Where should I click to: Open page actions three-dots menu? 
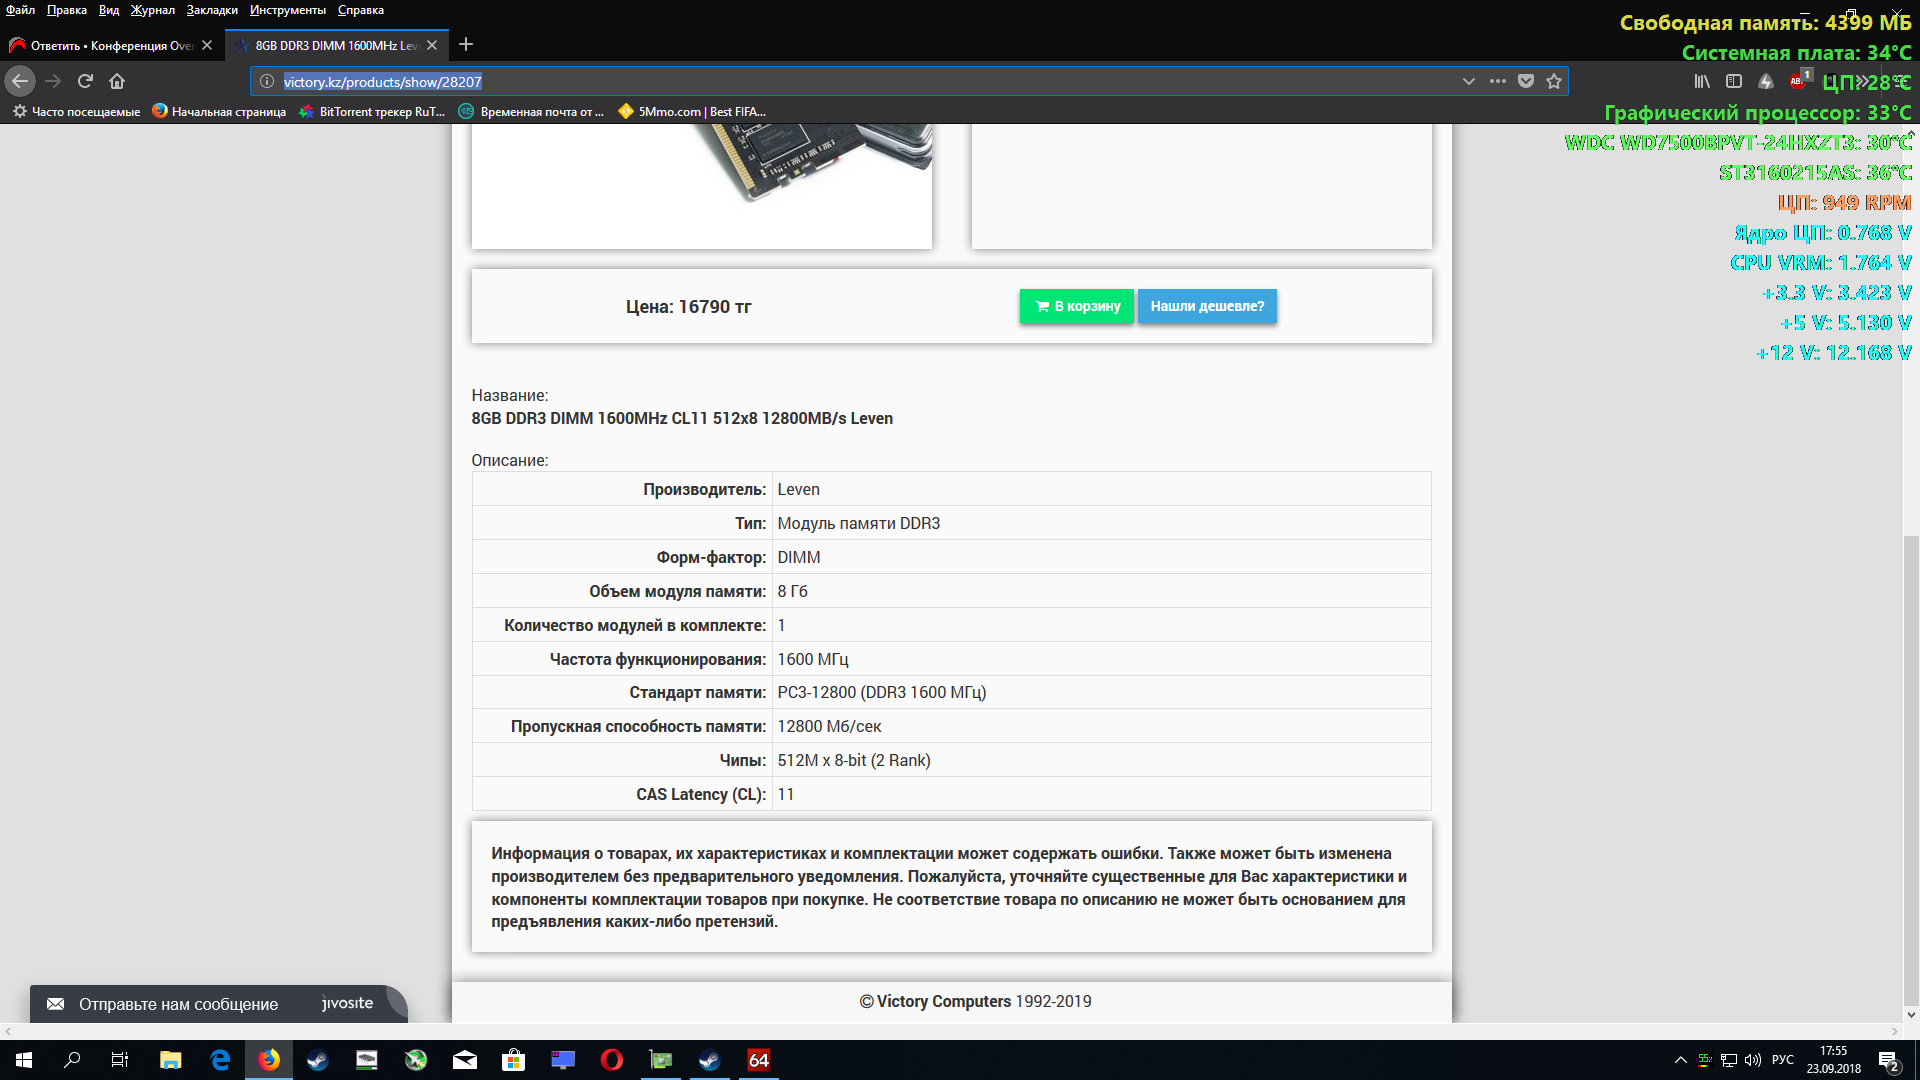(x=1497, y=81)
